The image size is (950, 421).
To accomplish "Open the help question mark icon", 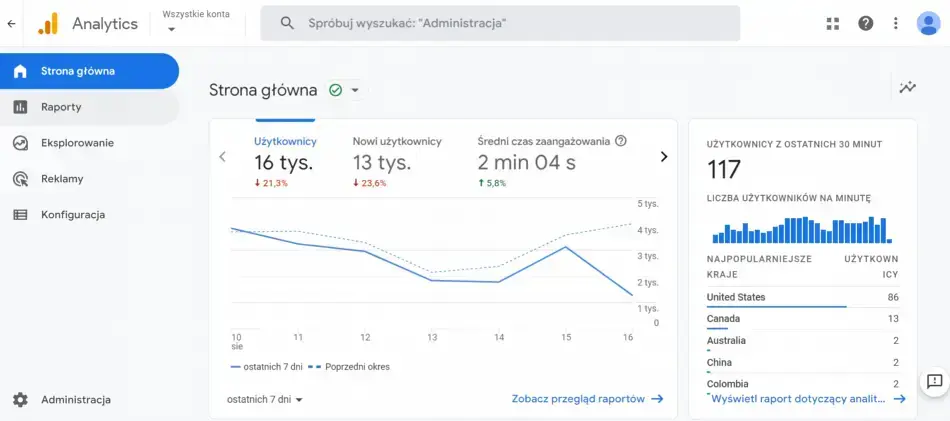I will pos(865,23).
